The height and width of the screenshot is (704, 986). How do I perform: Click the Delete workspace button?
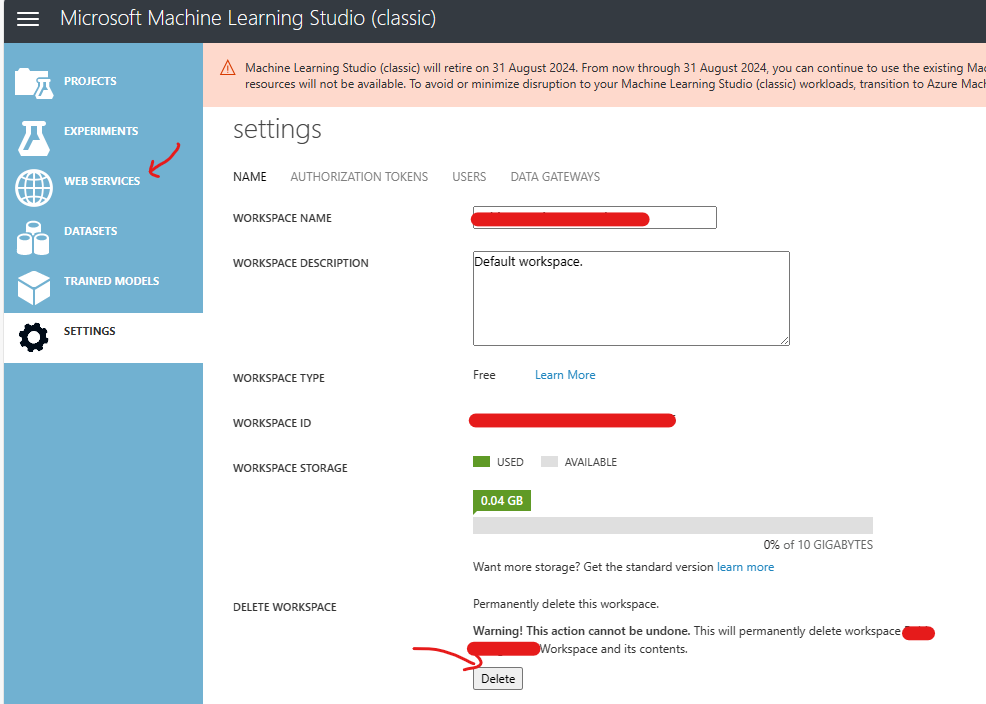point(498,679)
